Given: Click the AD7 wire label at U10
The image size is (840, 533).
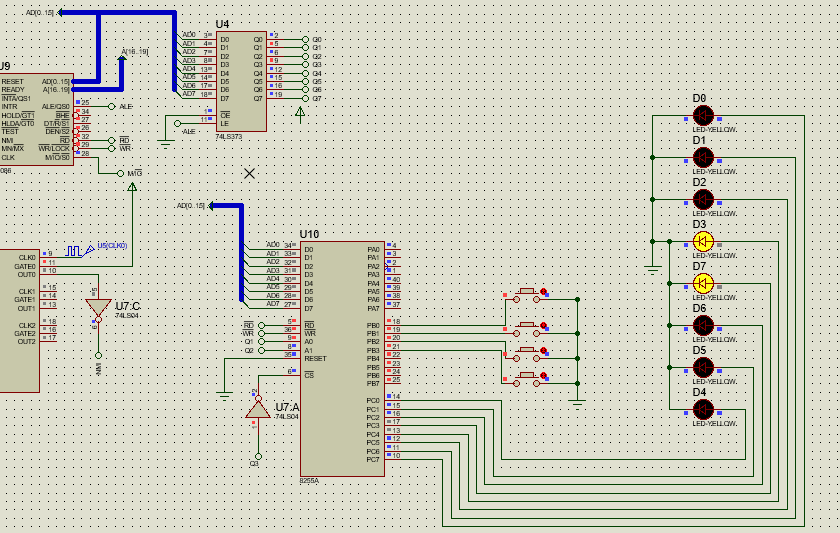Looking at the screenshot, I should tap(273, 304).
